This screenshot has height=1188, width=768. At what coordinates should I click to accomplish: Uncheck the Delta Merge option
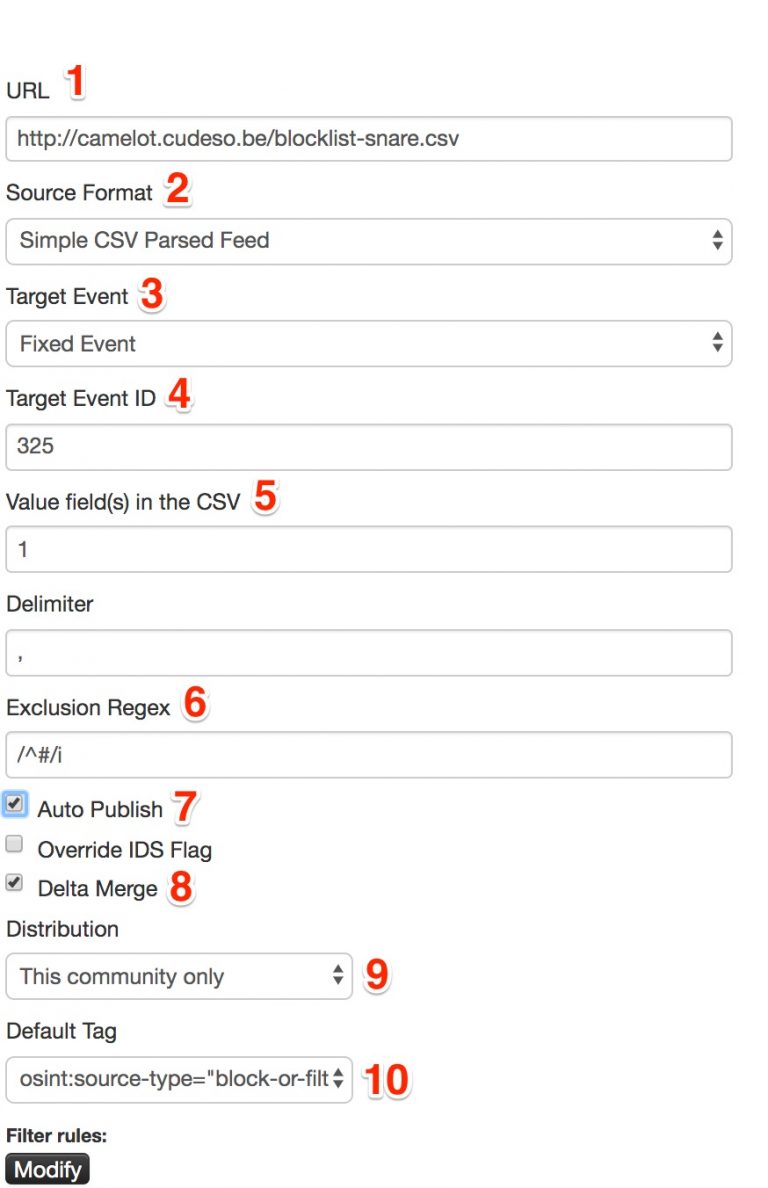click(14, 883)
